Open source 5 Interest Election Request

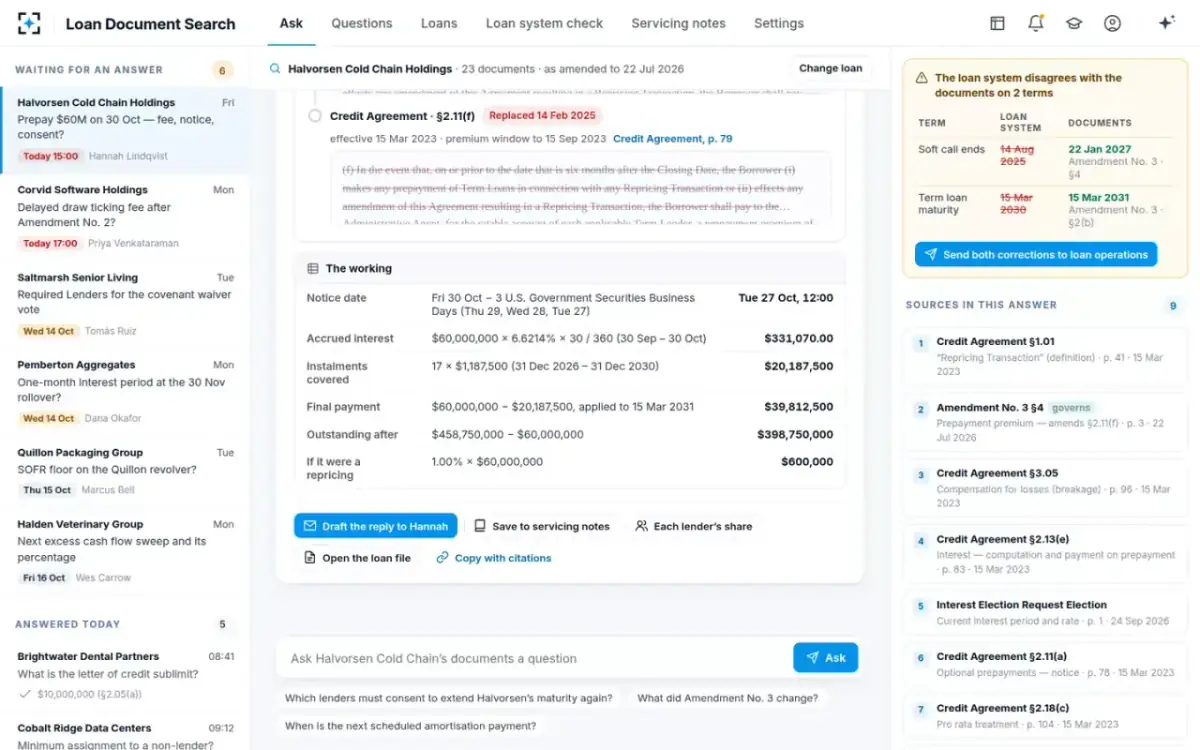1045,613
